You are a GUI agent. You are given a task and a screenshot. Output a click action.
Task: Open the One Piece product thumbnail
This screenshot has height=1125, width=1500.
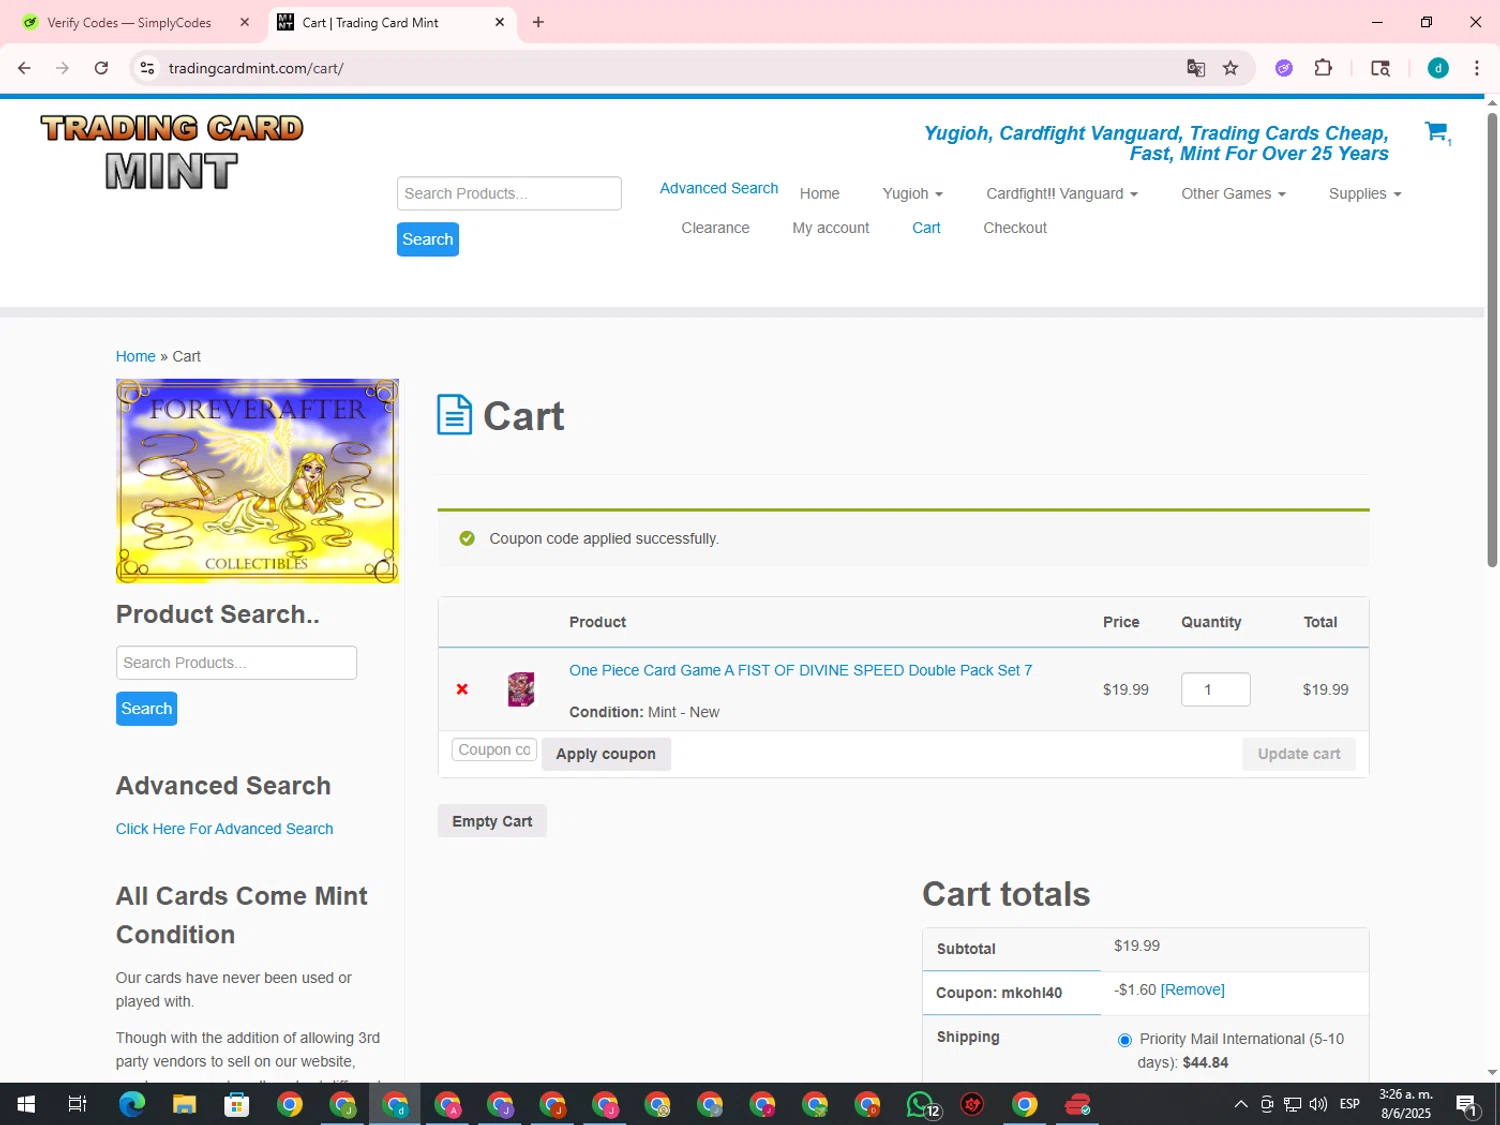pyautogui.click(x=521, y=689)
